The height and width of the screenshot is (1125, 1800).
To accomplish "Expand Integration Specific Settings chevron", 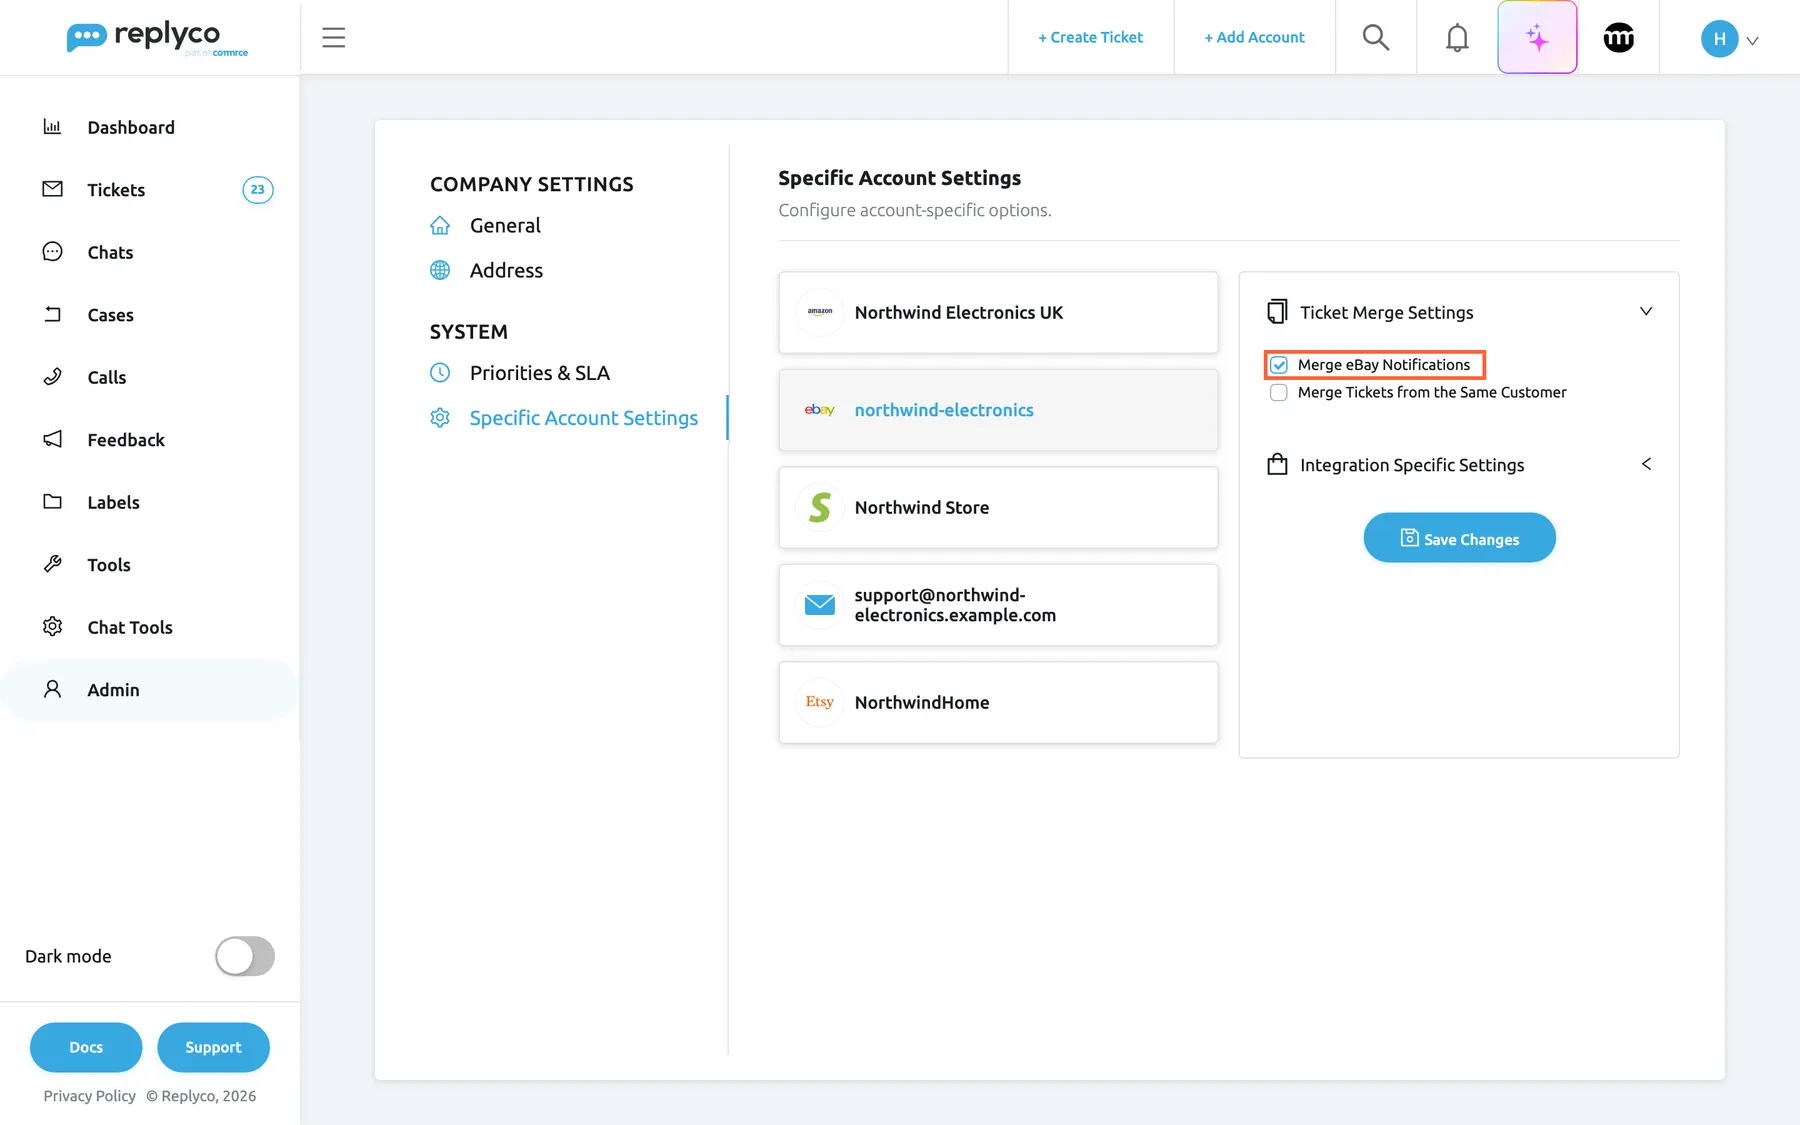I will pos(1646,464).
